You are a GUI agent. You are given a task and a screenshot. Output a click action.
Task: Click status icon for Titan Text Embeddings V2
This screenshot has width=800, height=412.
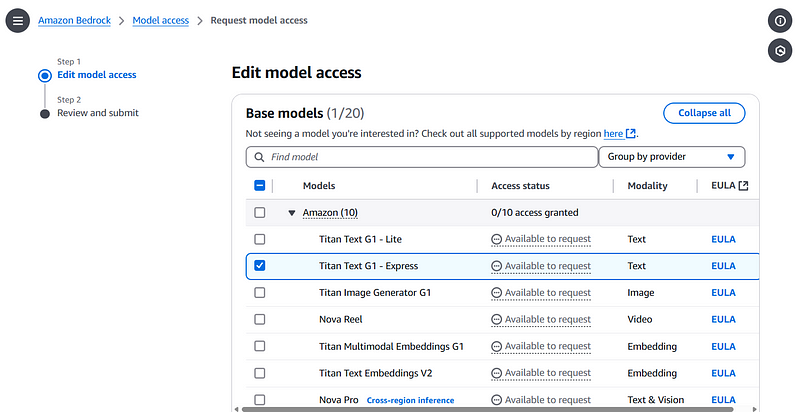click(x=496, y=373)
